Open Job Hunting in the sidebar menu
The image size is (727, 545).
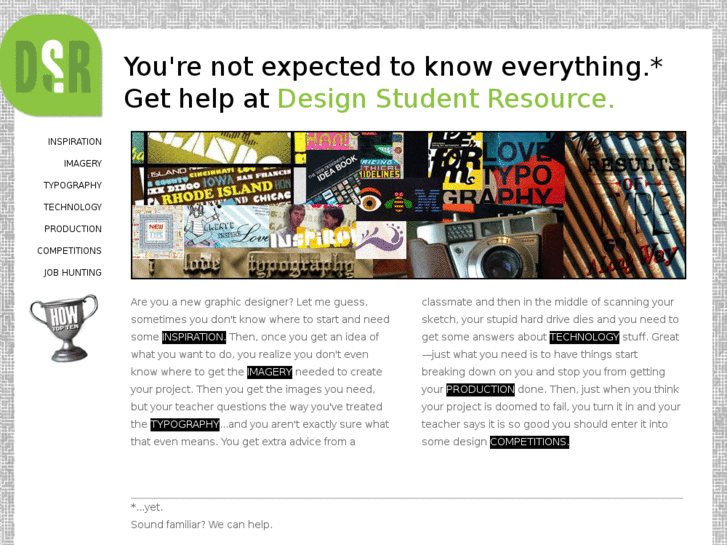pyautogui.click(x=72, y=273)
